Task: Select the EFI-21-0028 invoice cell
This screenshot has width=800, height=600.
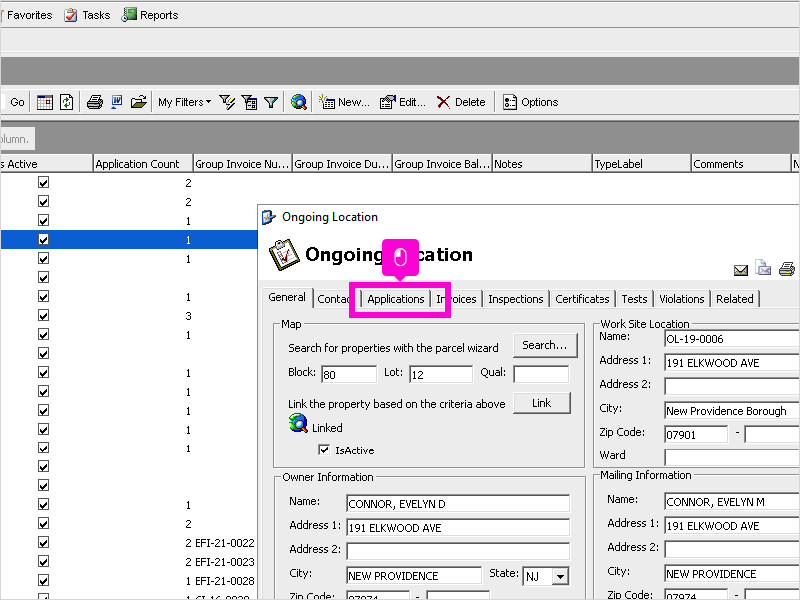Action: (224, 581)
